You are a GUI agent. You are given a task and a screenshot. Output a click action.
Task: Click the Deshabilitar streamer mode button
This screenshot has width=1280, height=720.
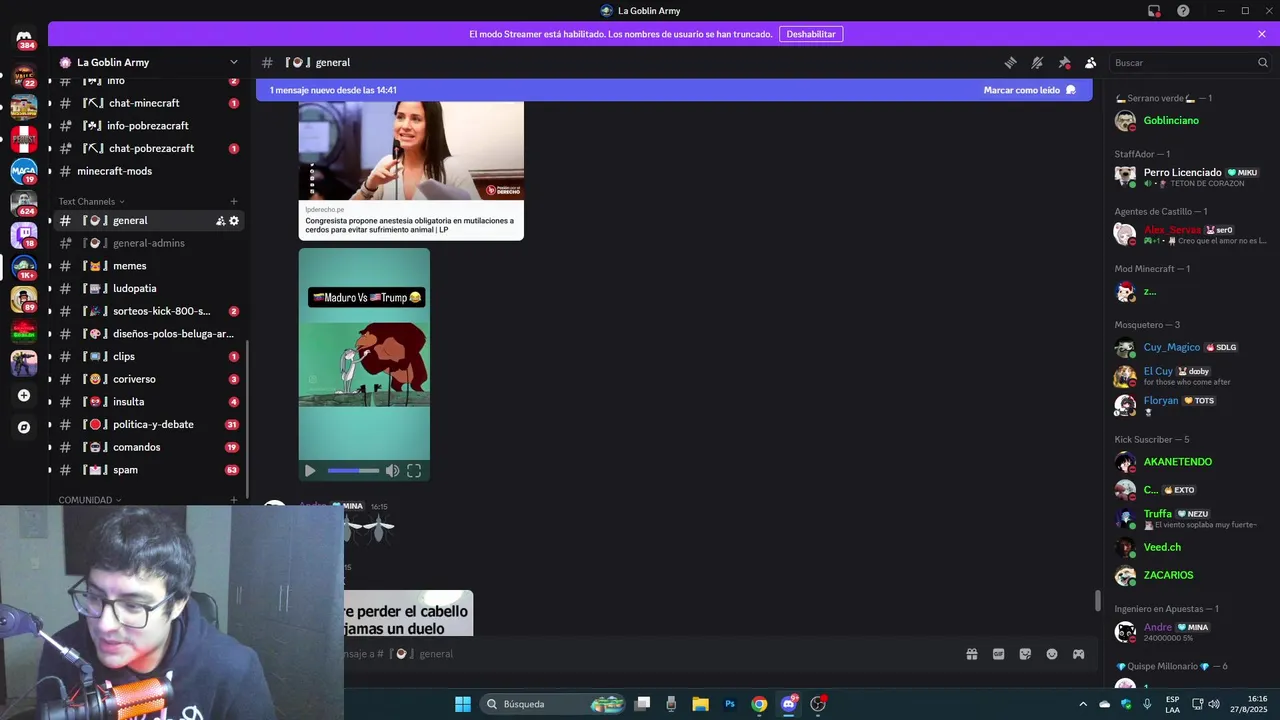tap(811, 34)
